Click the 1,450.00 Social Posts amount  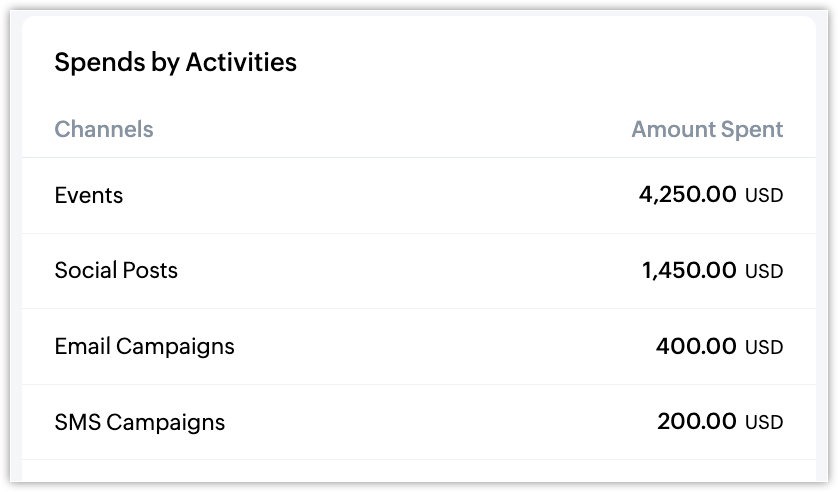[689, 271]
